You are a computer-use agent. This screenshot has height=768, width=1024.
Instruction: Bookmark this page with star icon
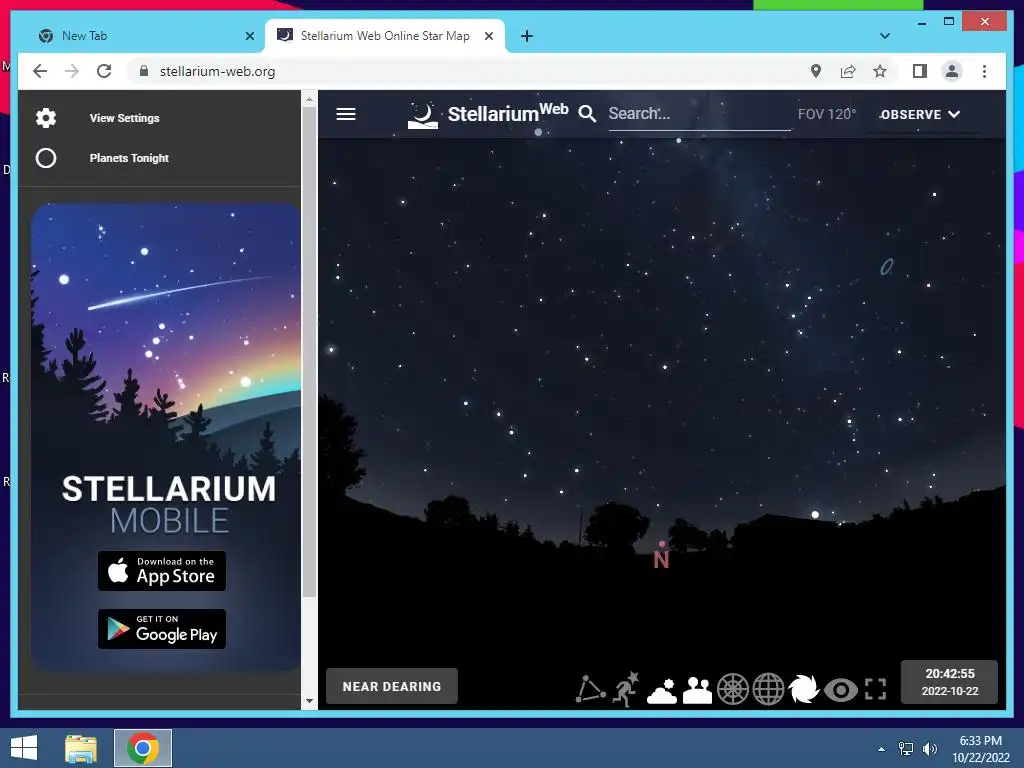click(880, 71)
